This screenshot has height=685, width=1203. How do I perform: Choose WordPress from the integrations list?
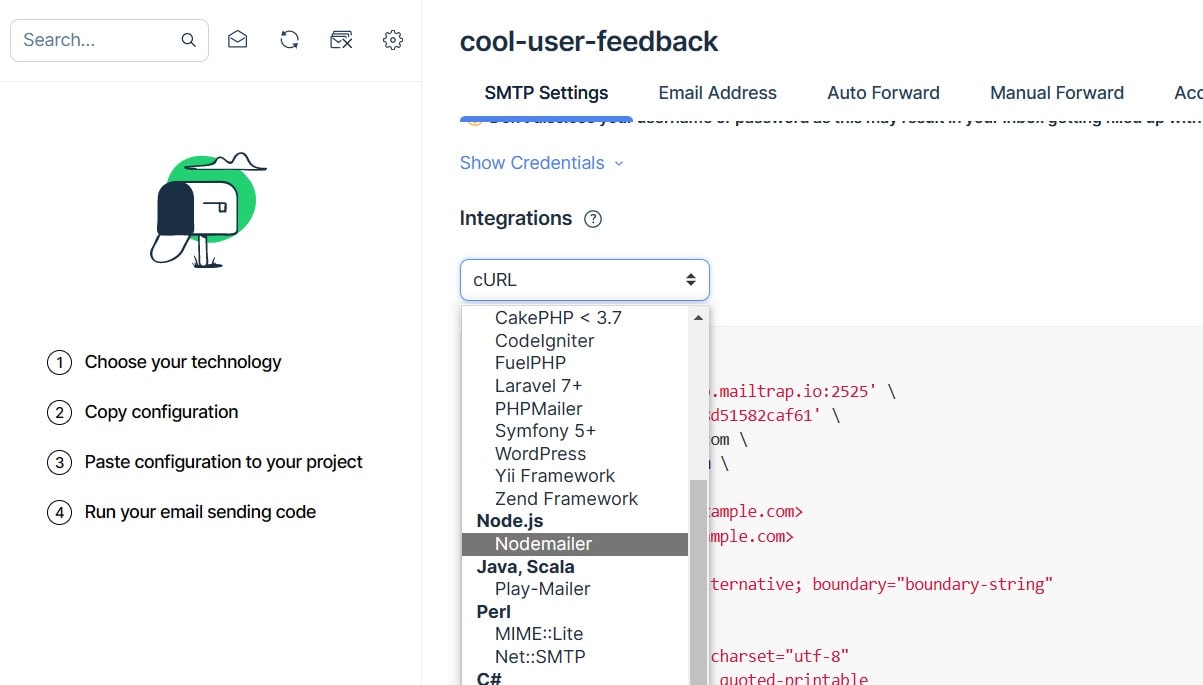575,454
